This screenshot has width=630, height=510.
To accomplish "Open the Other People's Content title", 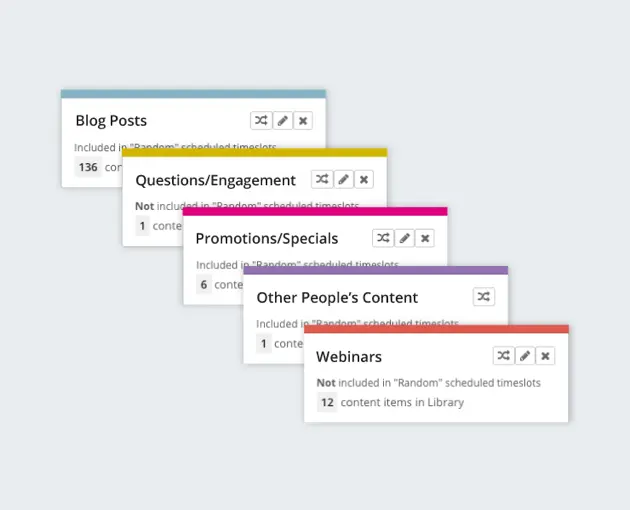I will (337, 298).
